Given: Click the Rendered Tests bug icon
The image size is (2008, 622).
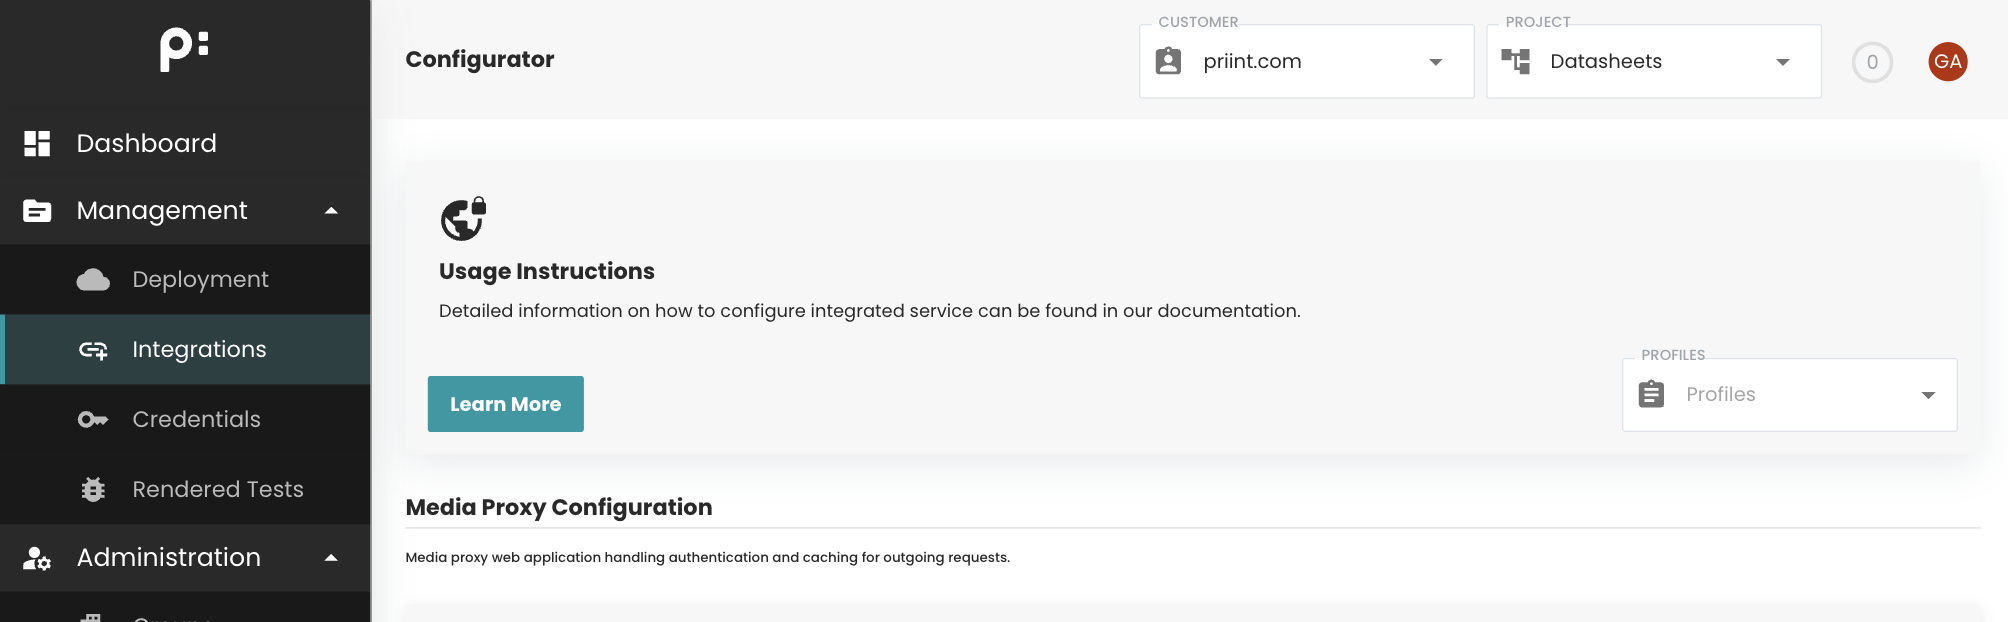Looking at the screenshot, I should coord(93,489).
